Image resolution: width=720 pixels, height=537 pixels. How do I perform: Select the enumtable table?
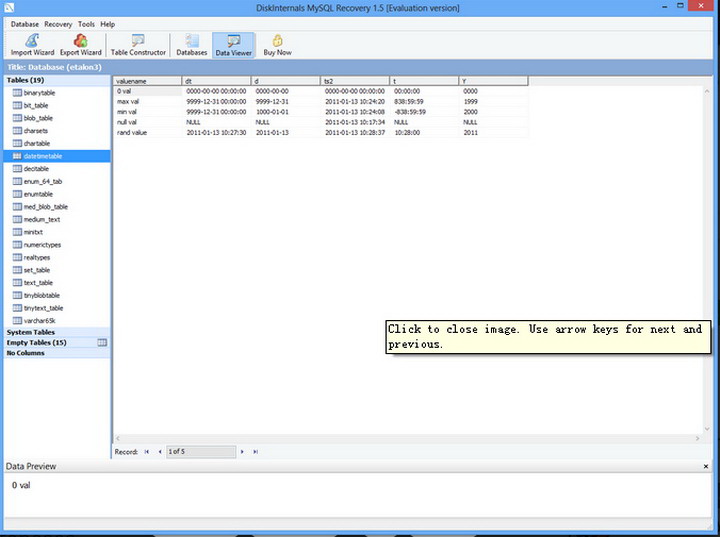click(38, 194)
